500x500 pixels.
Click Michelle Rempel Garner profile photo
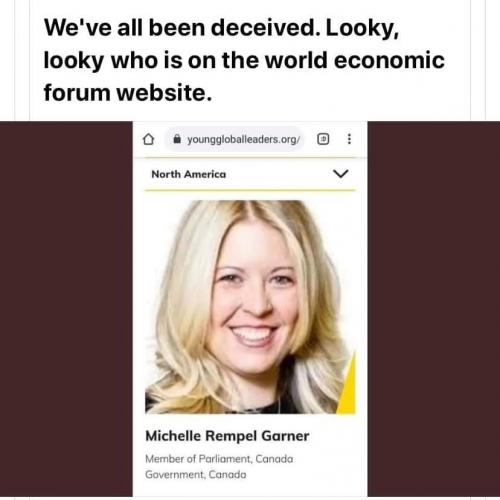click(x=250, y=307)
